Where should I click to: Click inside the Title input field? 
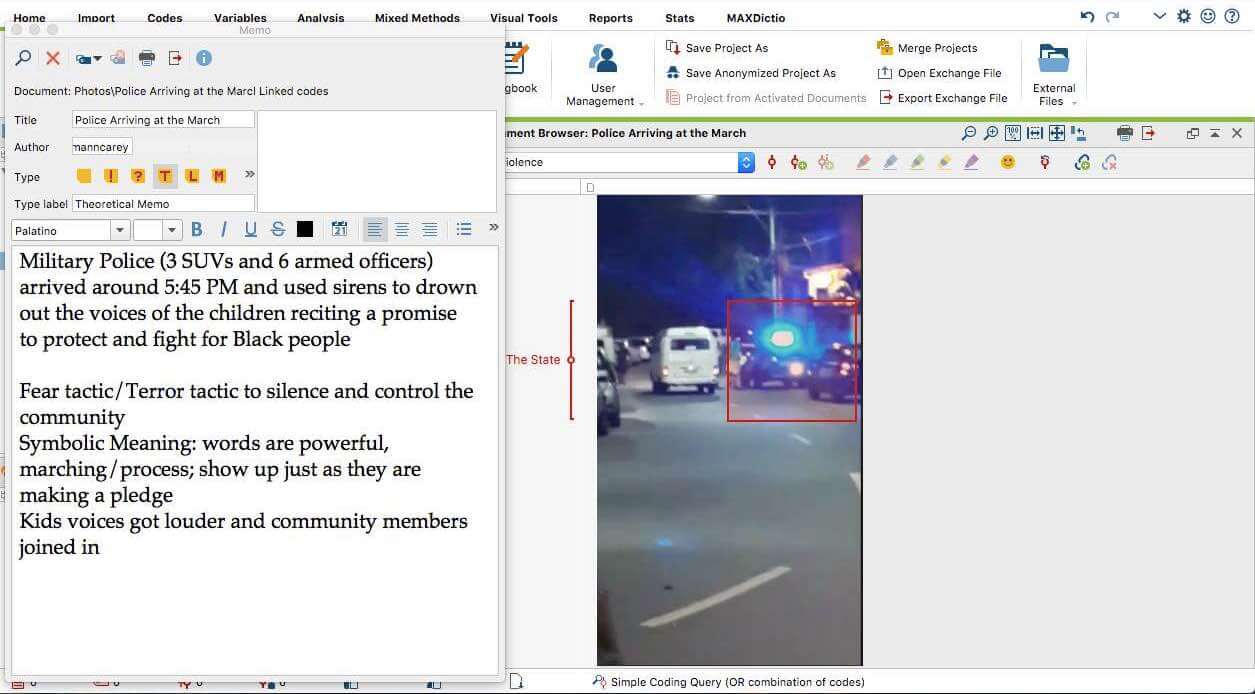[x=160, y=119]
